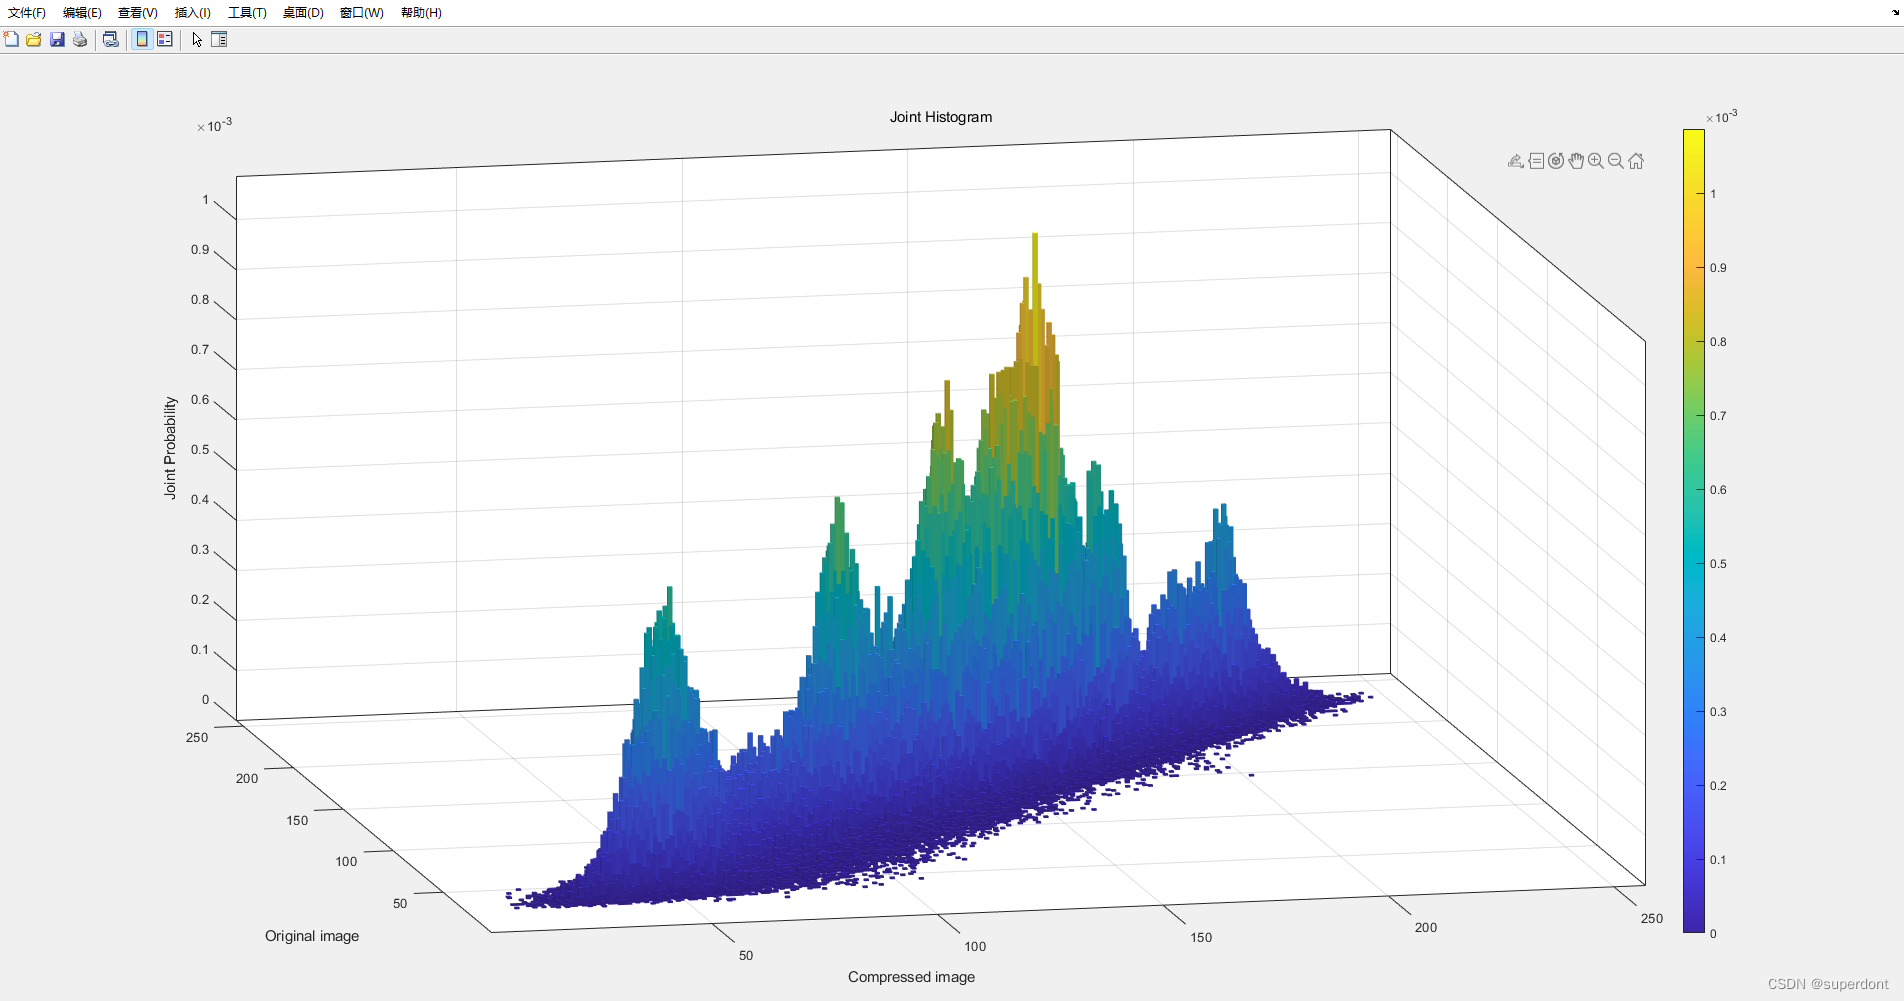Screen dimensions: 1904x1001
Task: Click the tallest yellow histogram peak
Action: [1035, 240]
